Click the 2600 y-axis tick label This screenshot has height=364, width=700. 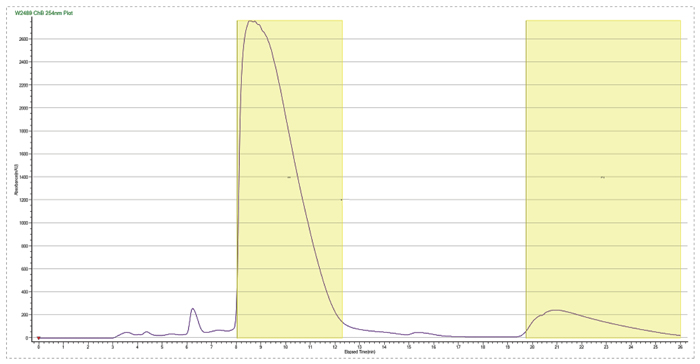23,39
